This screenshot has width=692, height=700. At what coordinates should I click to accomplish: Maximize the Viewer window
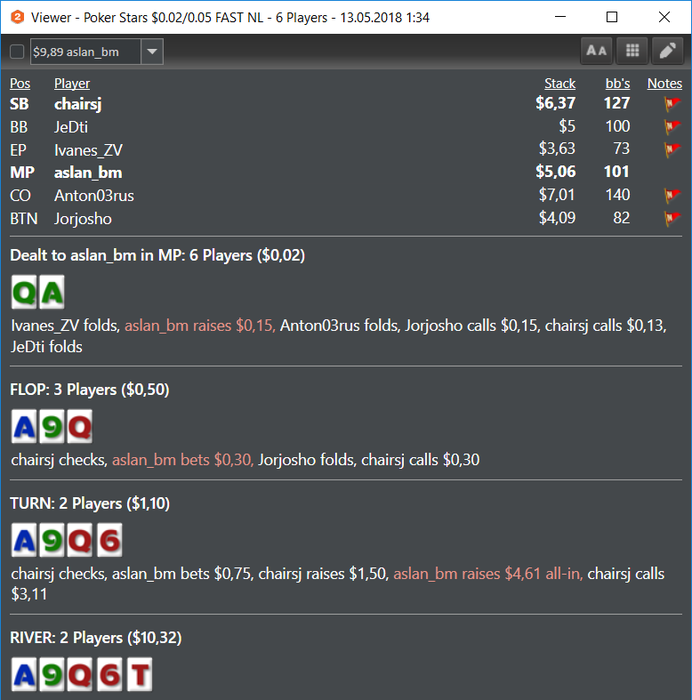612,17
